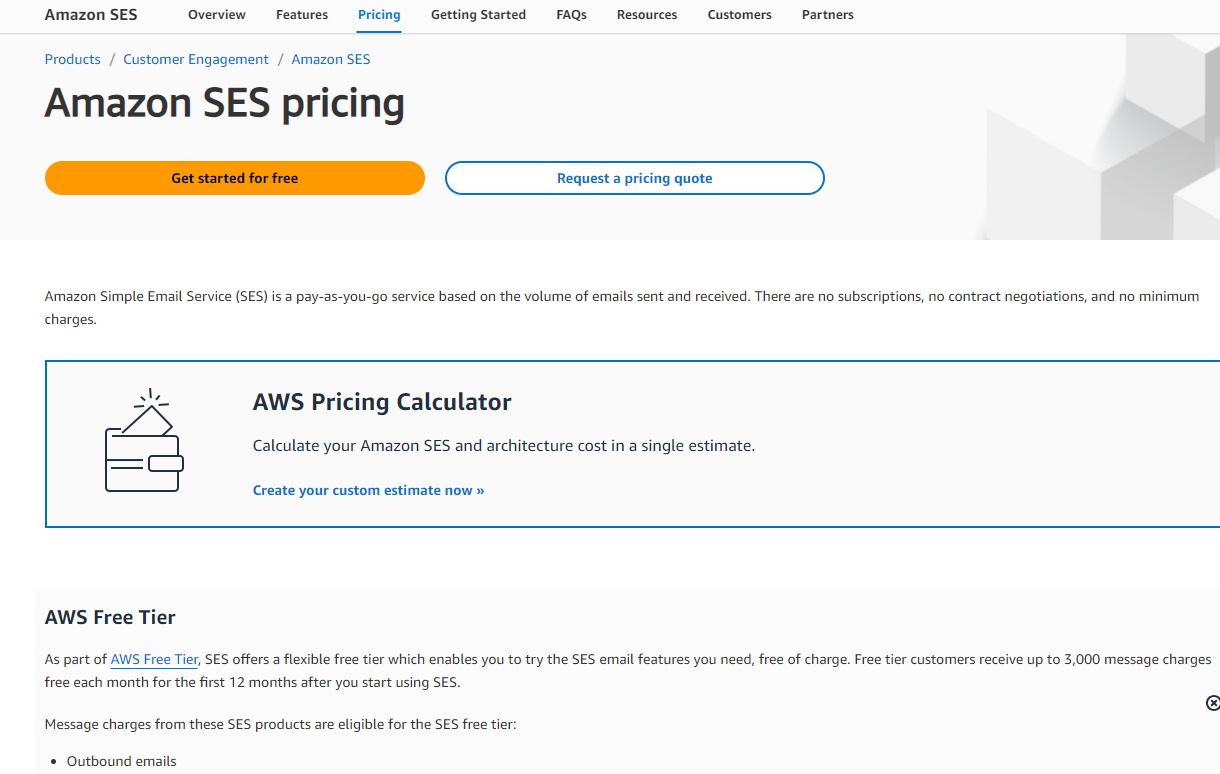Open the Partners tab
The image size is (1220, 774).
828,15
